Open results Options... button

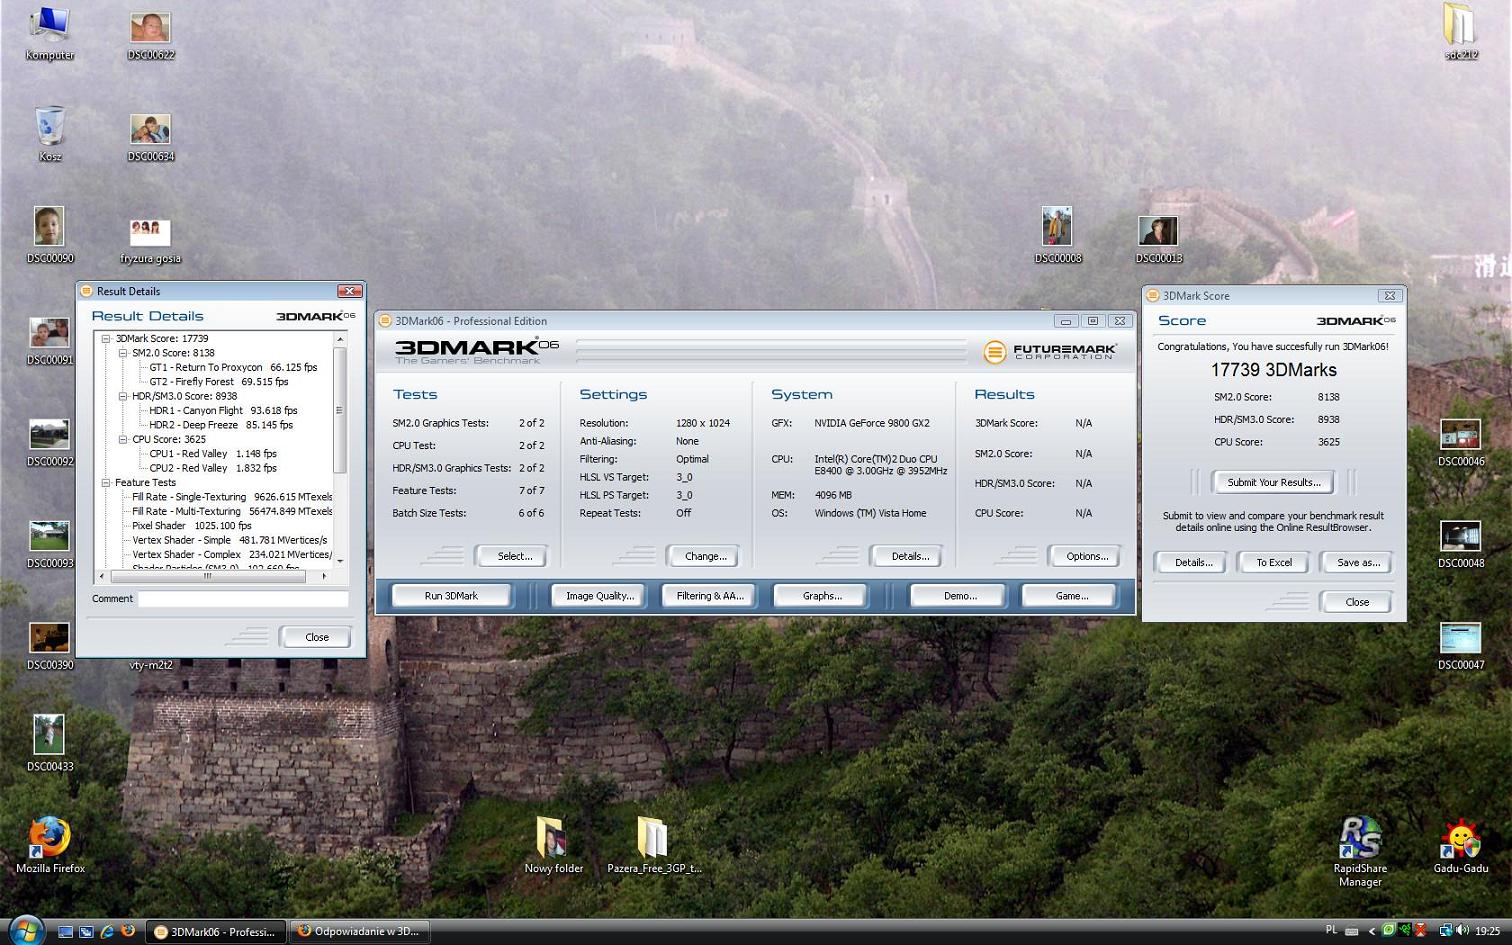click(1086, 556)
